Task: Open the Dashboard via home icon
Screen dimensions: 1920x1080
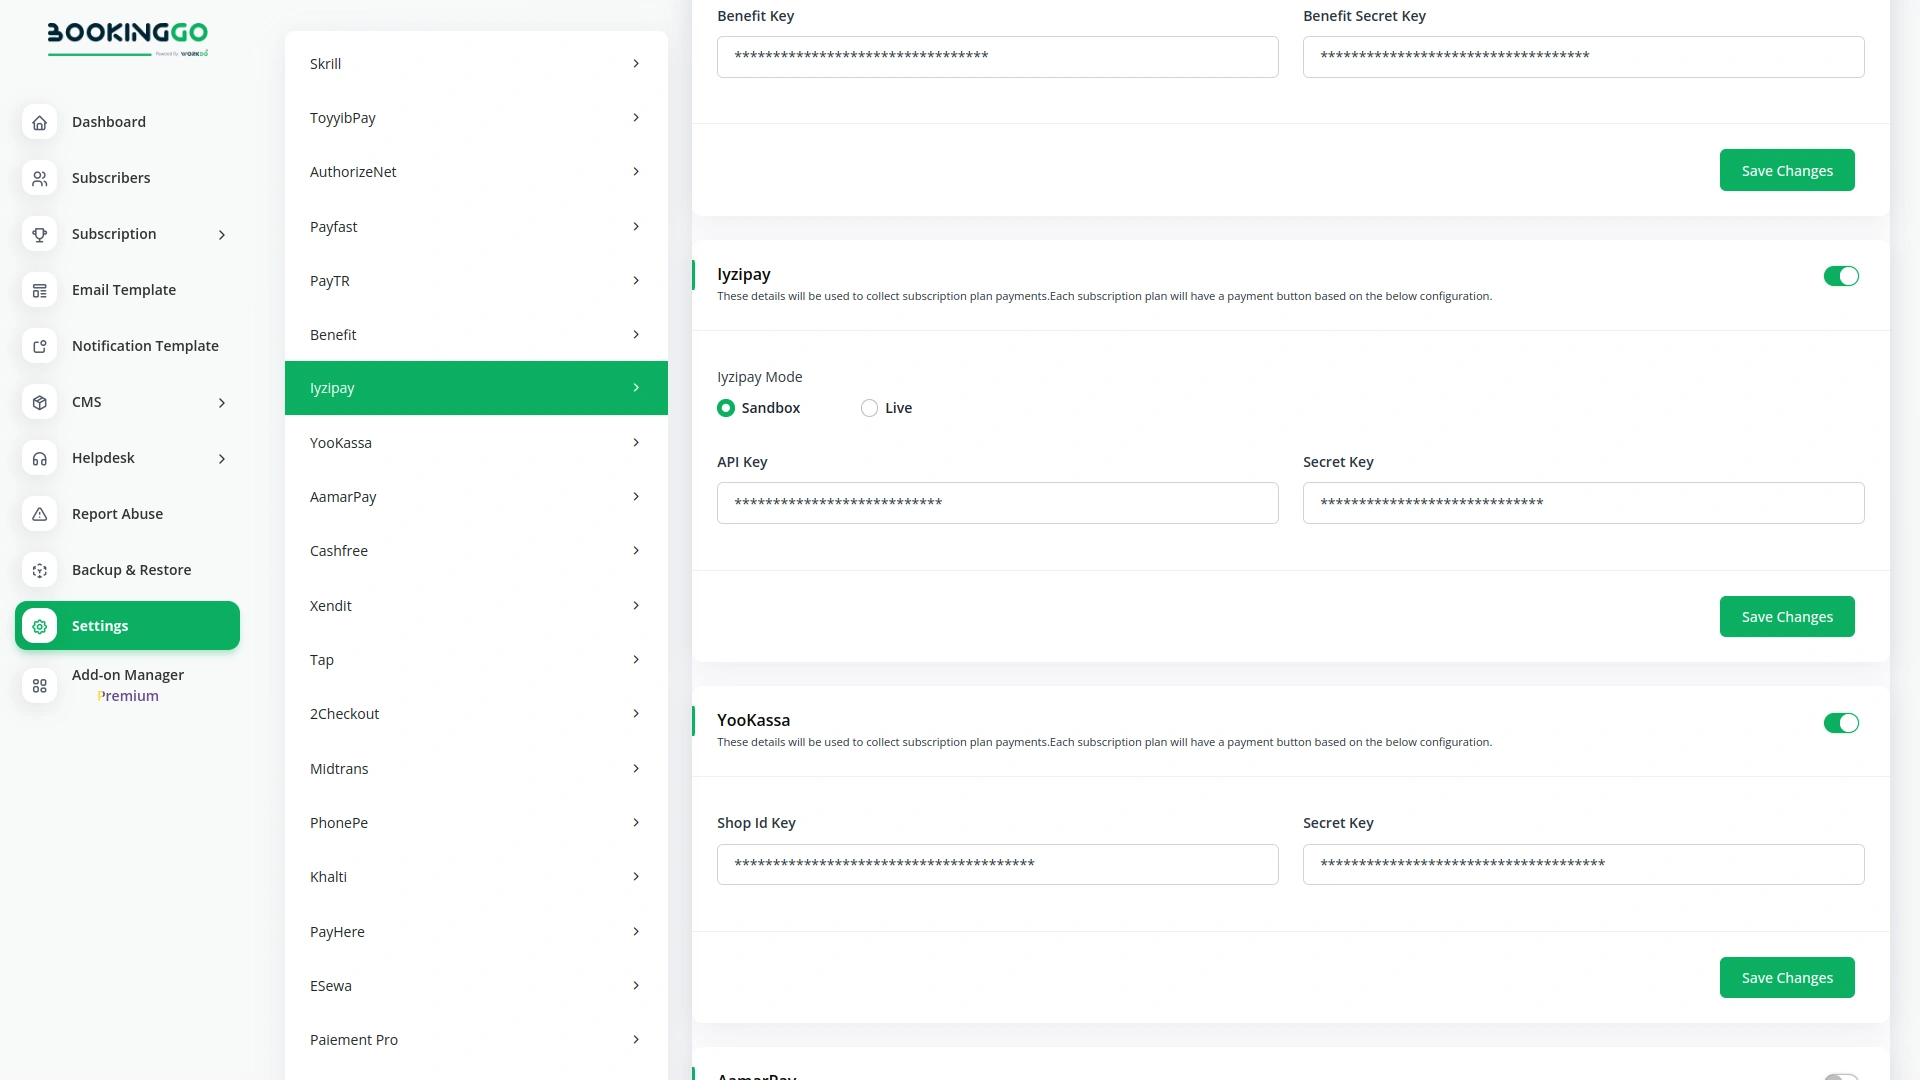Action: pos(39,122)
